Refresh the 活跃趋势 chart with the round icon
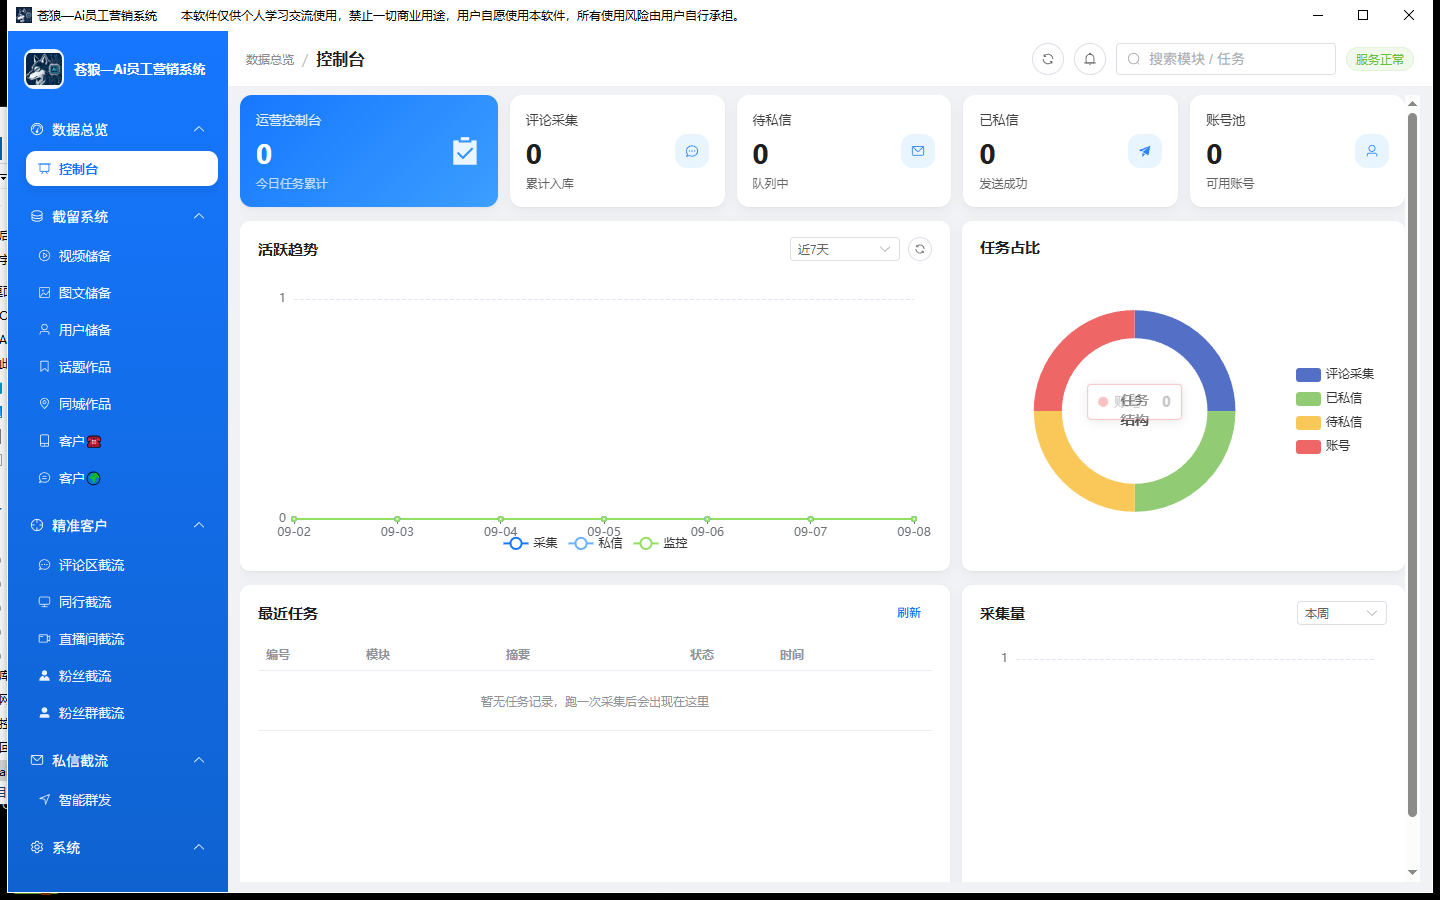 [x=920, y=249]
